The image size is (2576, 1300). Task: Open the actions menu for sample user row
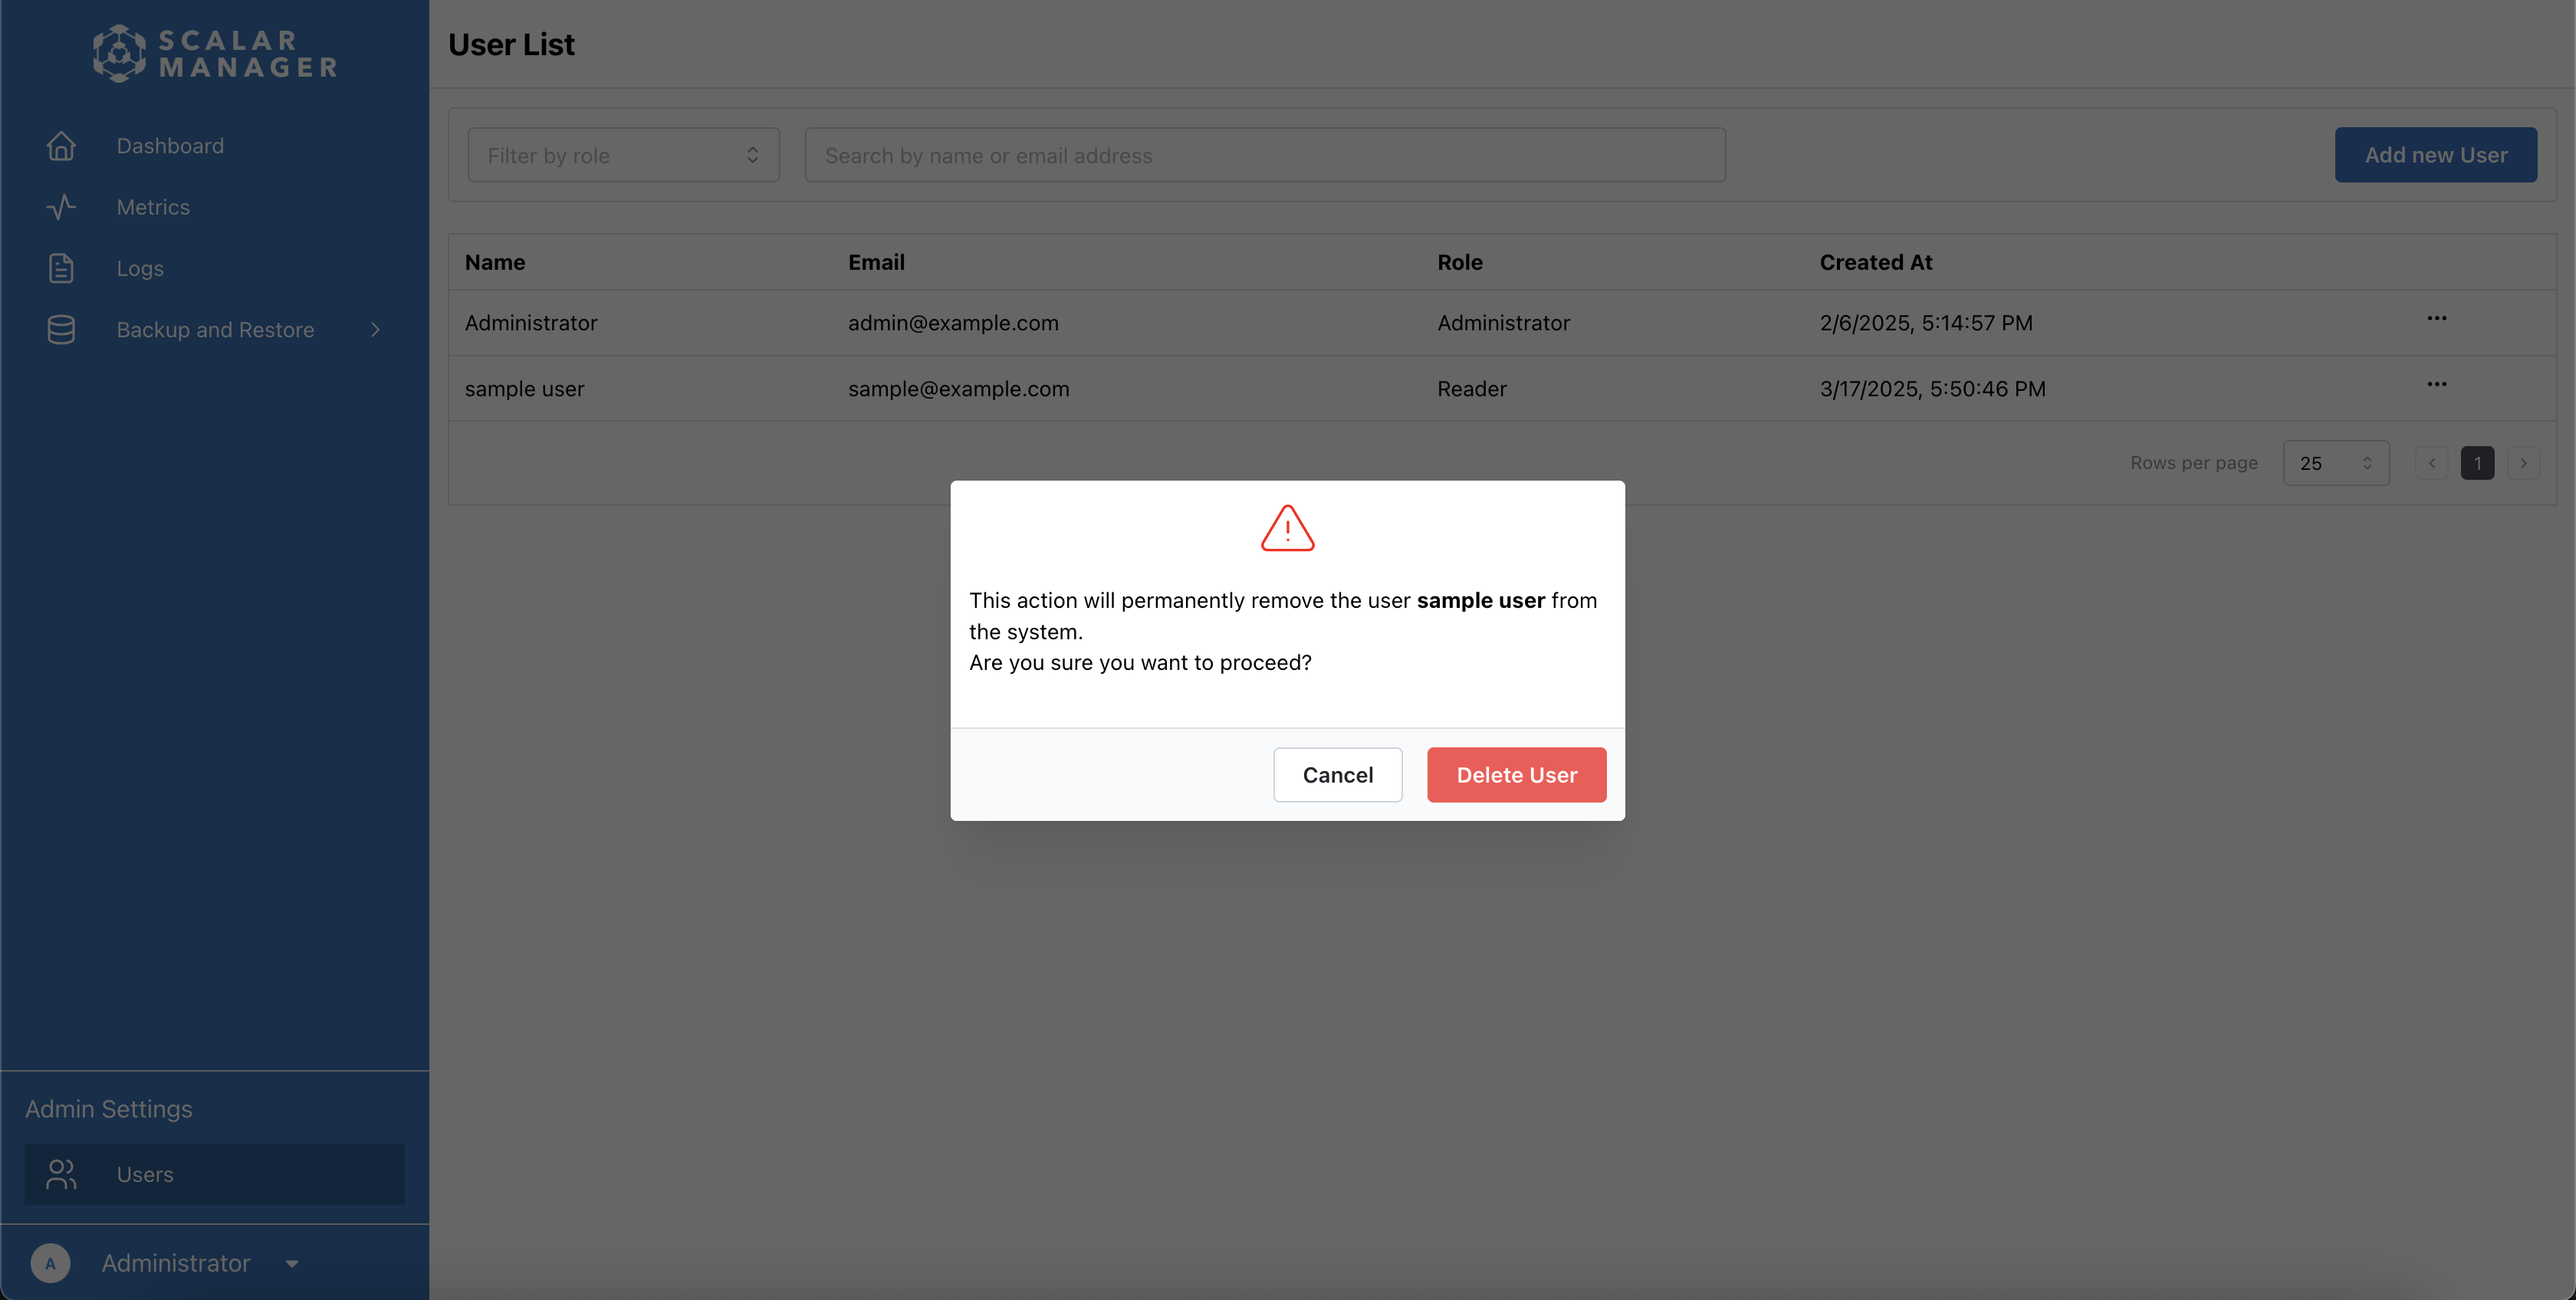click(x=2437, y=384)
